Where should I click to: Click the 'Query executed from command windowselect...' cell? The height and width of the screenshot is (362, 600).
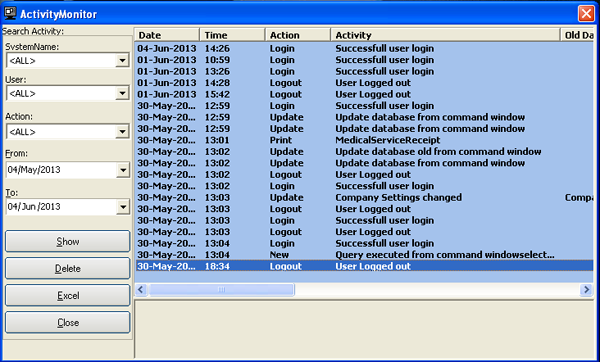445,255
